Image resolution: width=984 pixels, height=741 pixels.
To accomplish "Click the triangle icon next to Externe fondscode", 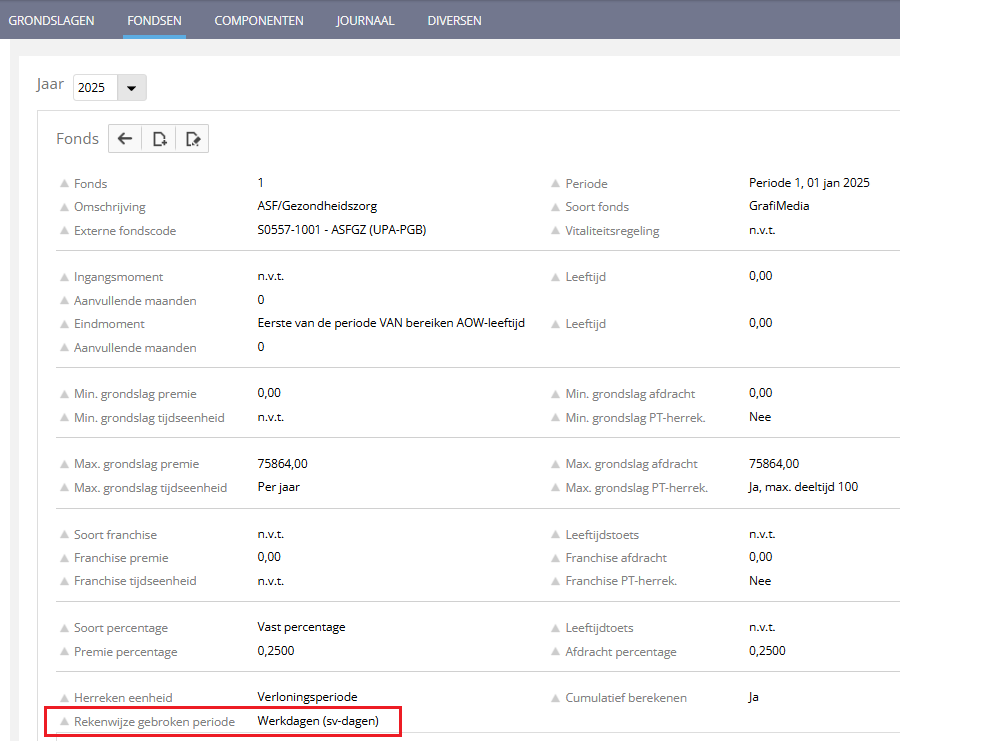I will (64, 231).
